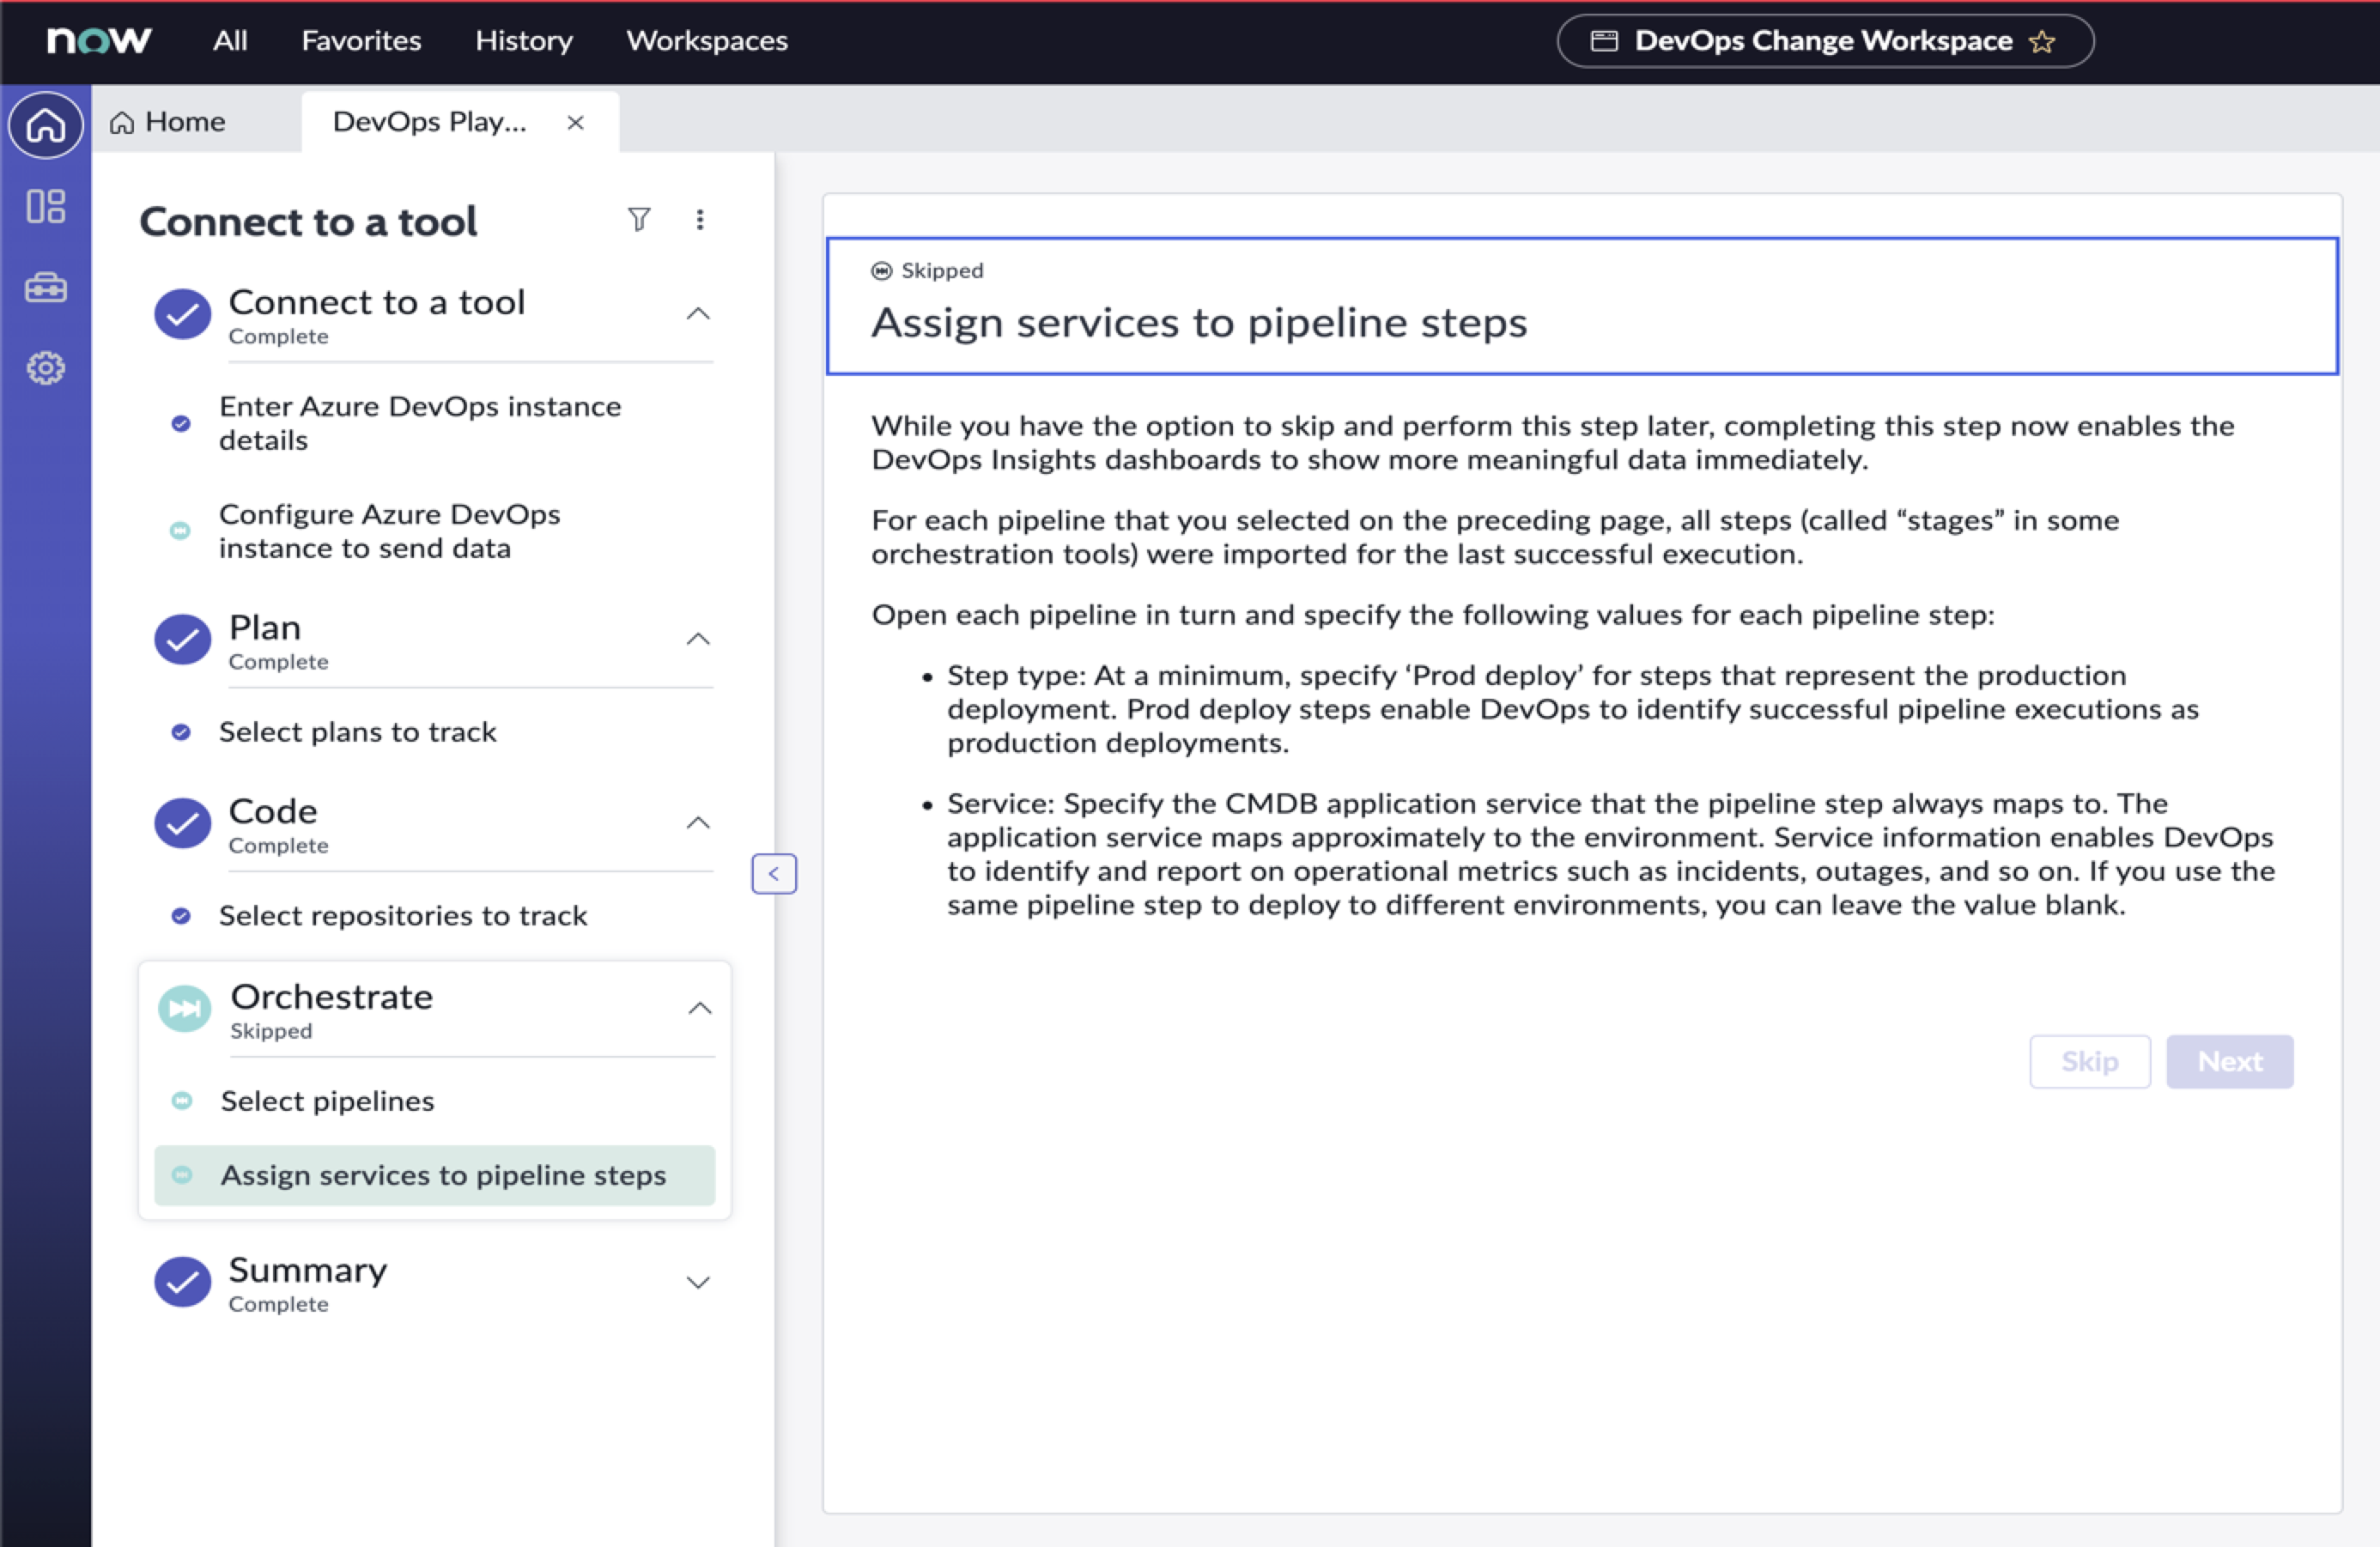Image resolution: width=2380 pixels, height=1547 pixels.
Task: Click the Orchestrate skipped fast-forward icon
Action: point(185,1008)
